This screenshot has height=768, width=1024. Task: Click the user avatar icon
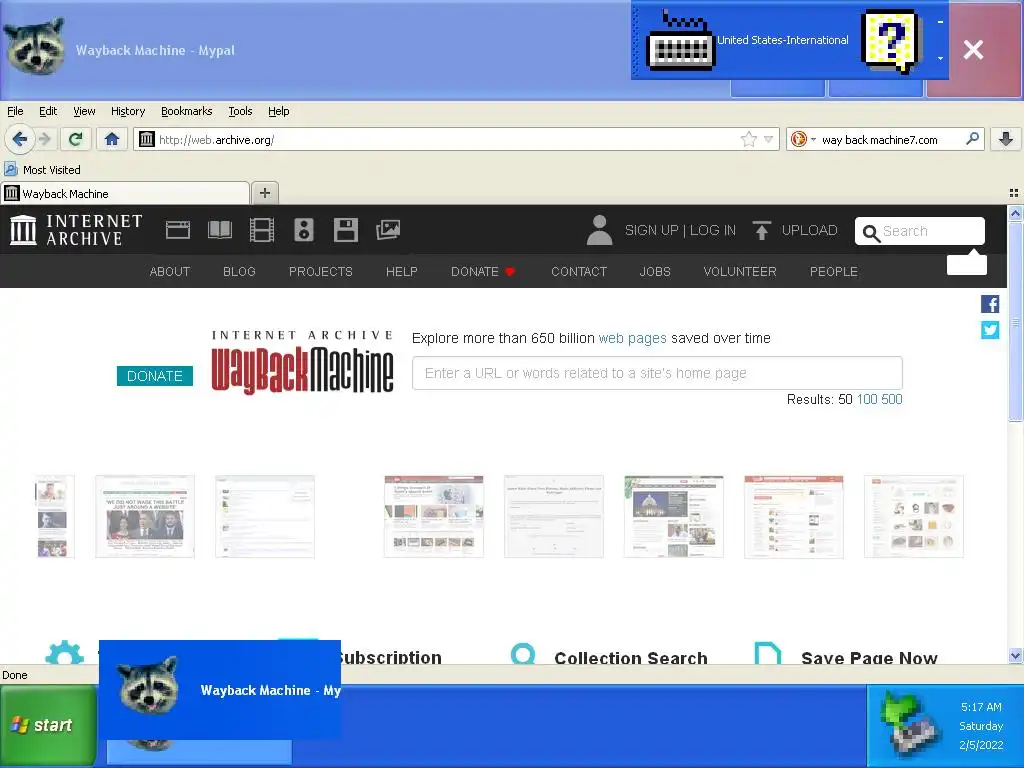point(599,230)
